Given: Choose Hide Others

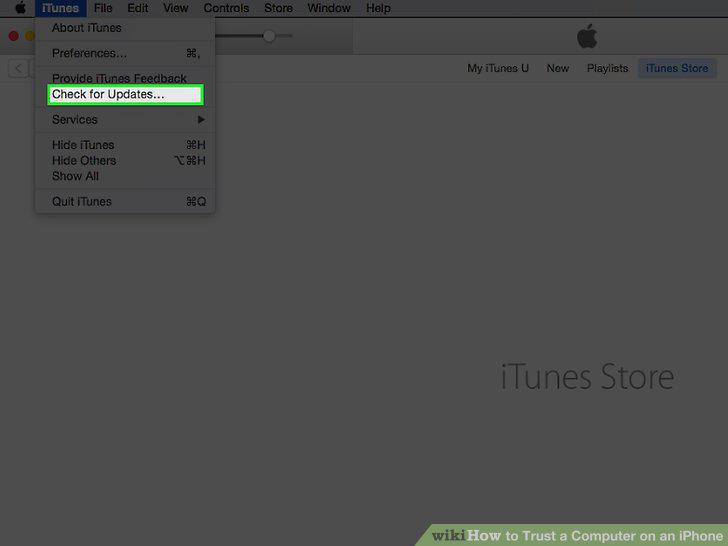Looking at the screenshot, I should (125, 161).
